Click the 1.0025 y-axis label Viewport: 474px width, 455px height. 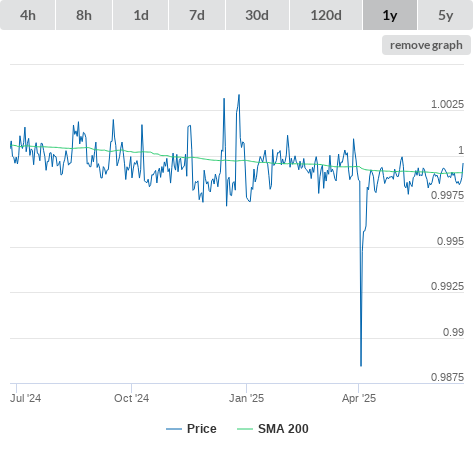[x=447, y=104]
